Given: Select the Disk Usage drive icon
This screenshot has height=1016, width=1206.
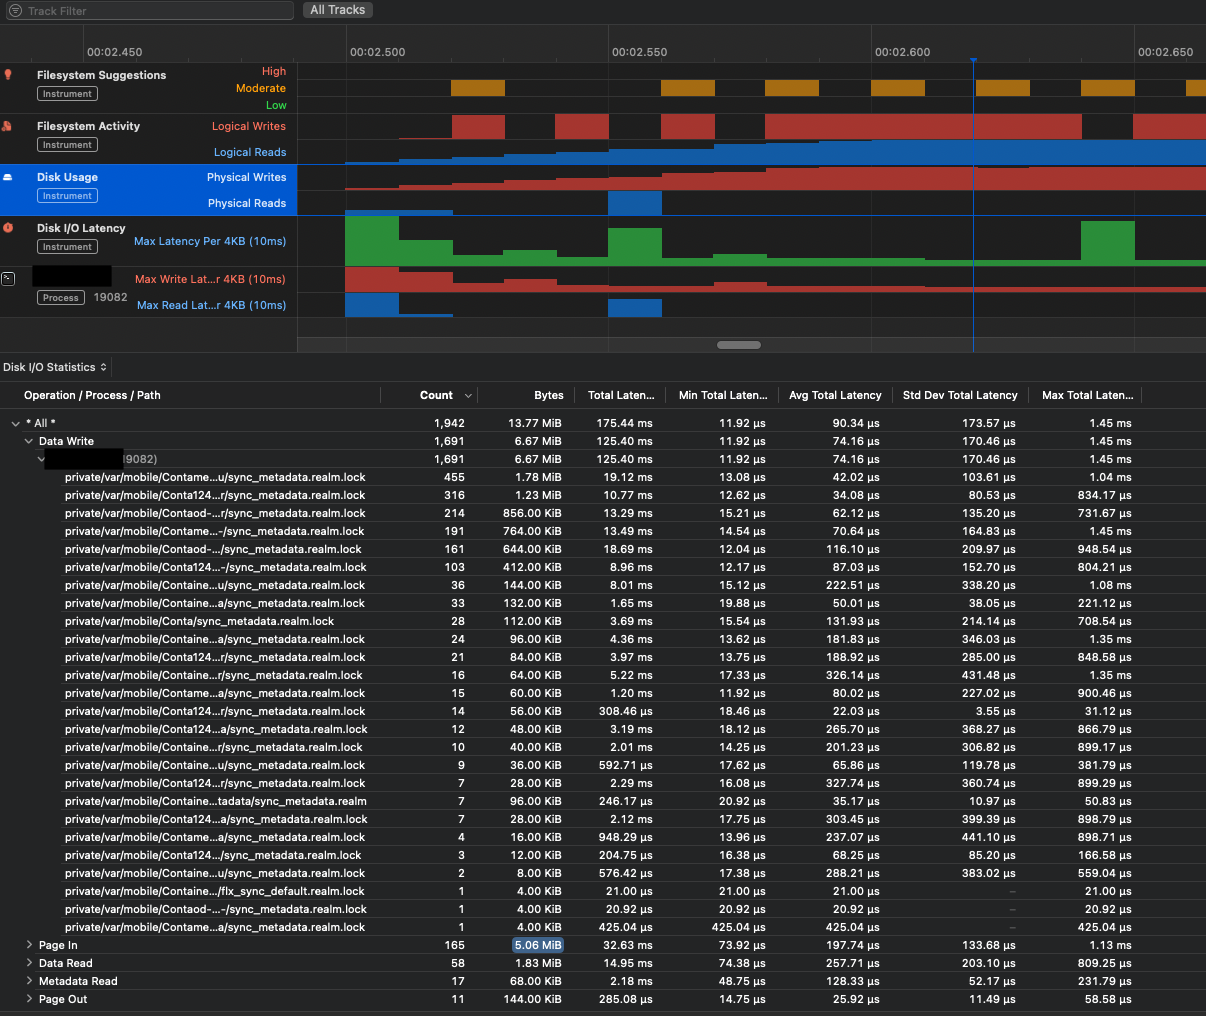Looking at the screenshot, I should click(x=8, y=177).
